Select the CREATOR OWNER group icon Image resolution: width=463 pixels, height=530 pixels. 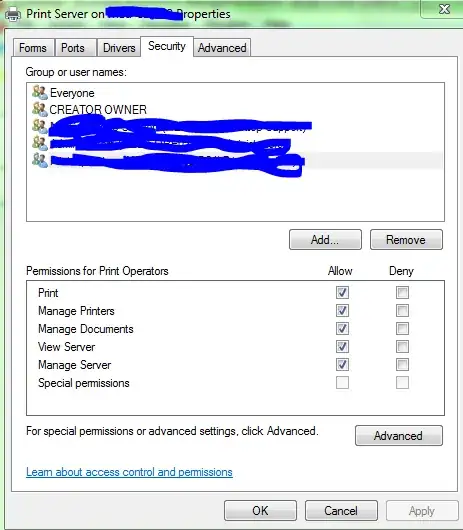(x=40, y=109)
